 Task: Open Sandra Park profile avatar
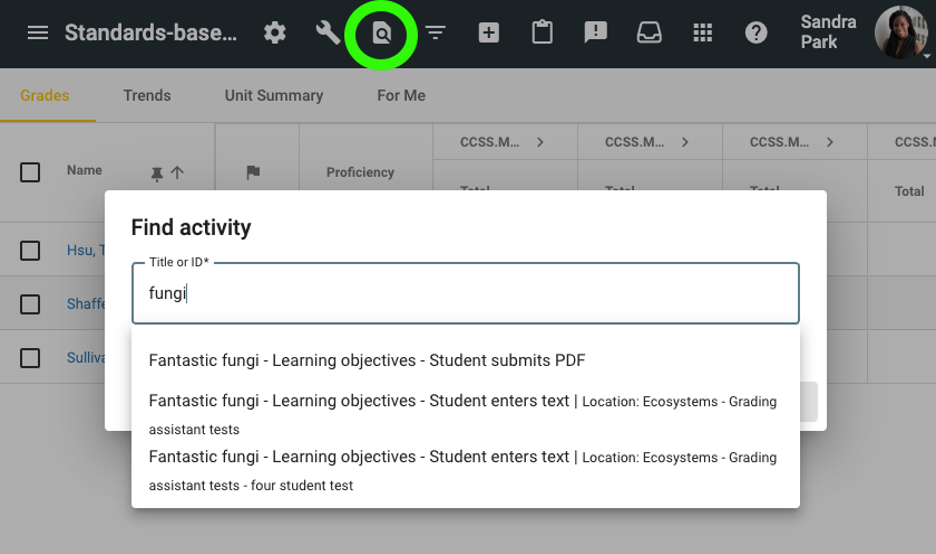901,32
